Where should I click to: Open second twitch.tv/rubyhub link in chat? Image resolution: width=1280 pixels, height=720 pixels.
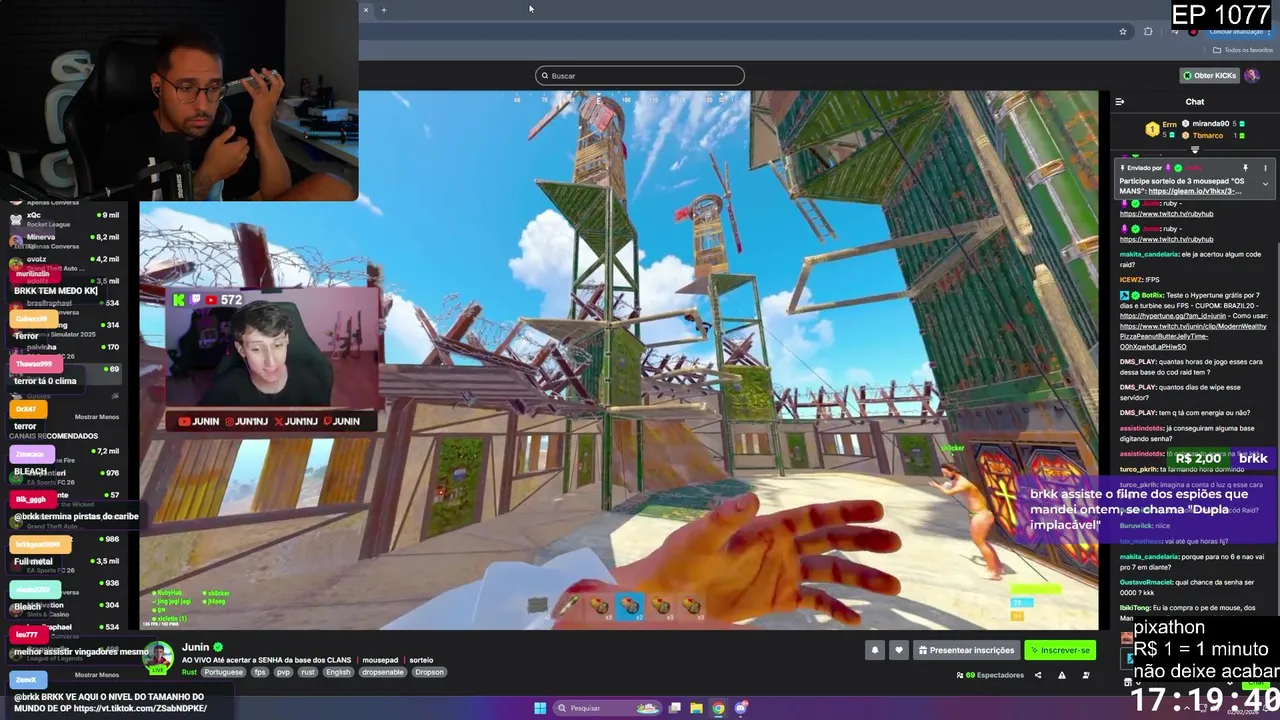pyautogui.click(x=1166, y=239)
